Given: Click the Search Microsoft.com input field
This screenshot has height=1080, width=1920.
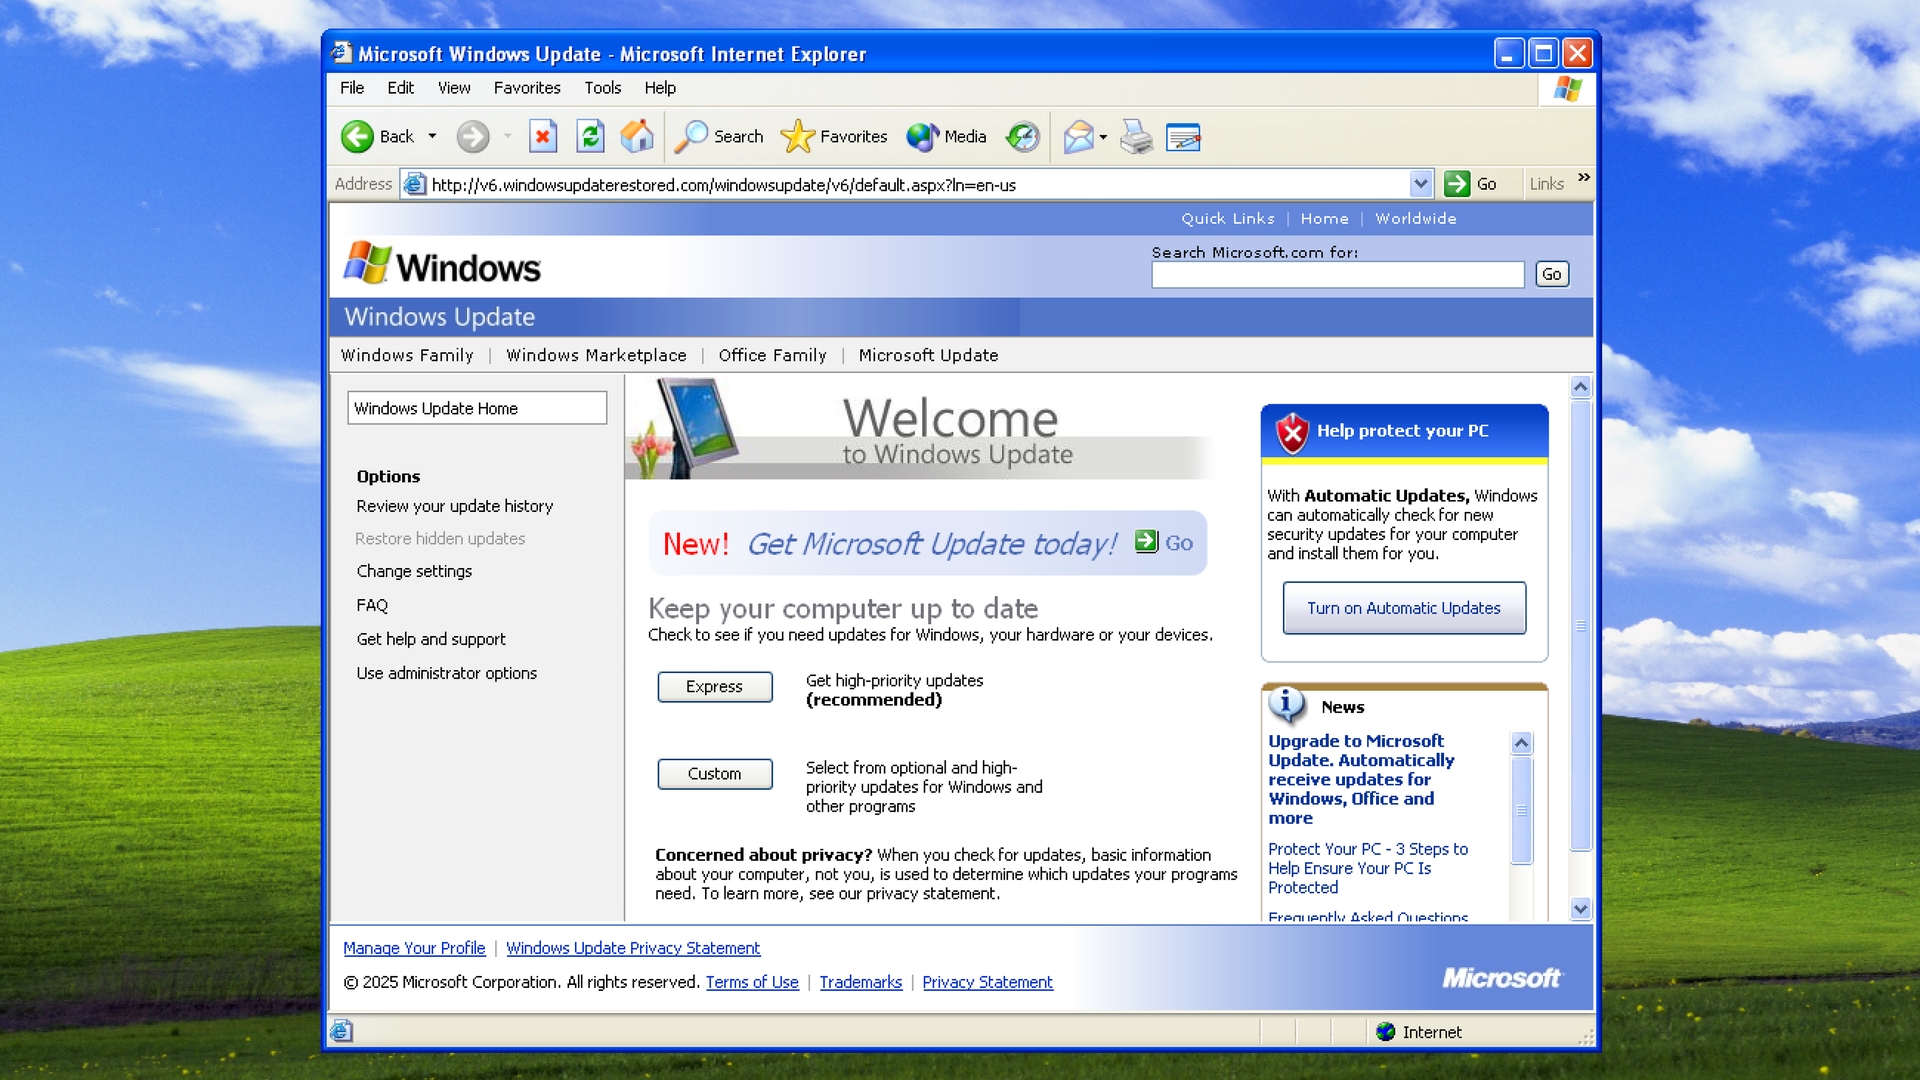Looking at the screenshot, I should click(1337, 274).
